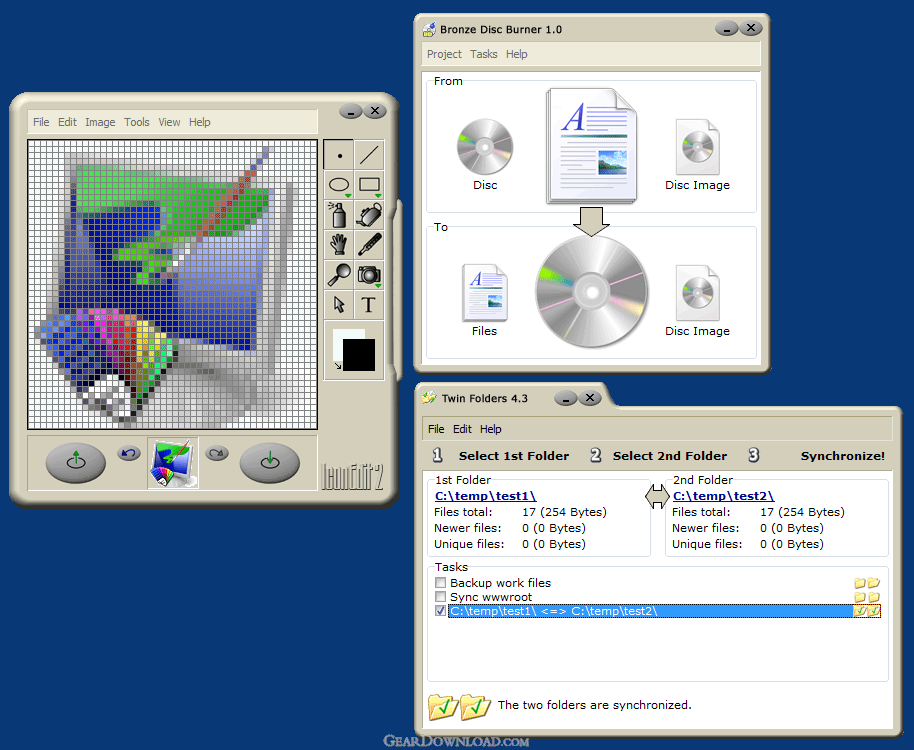
Task: Choose the large Files document source icon
Action: 591,146
